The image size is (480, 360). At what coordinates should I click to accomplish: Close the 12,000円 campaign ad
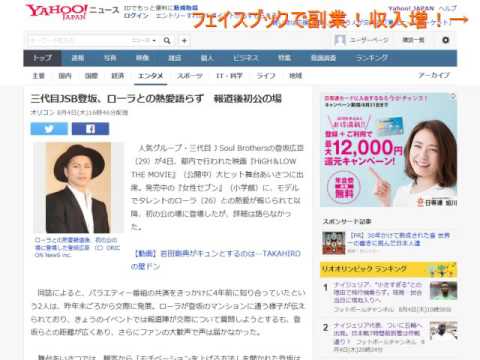click(453, 96)
